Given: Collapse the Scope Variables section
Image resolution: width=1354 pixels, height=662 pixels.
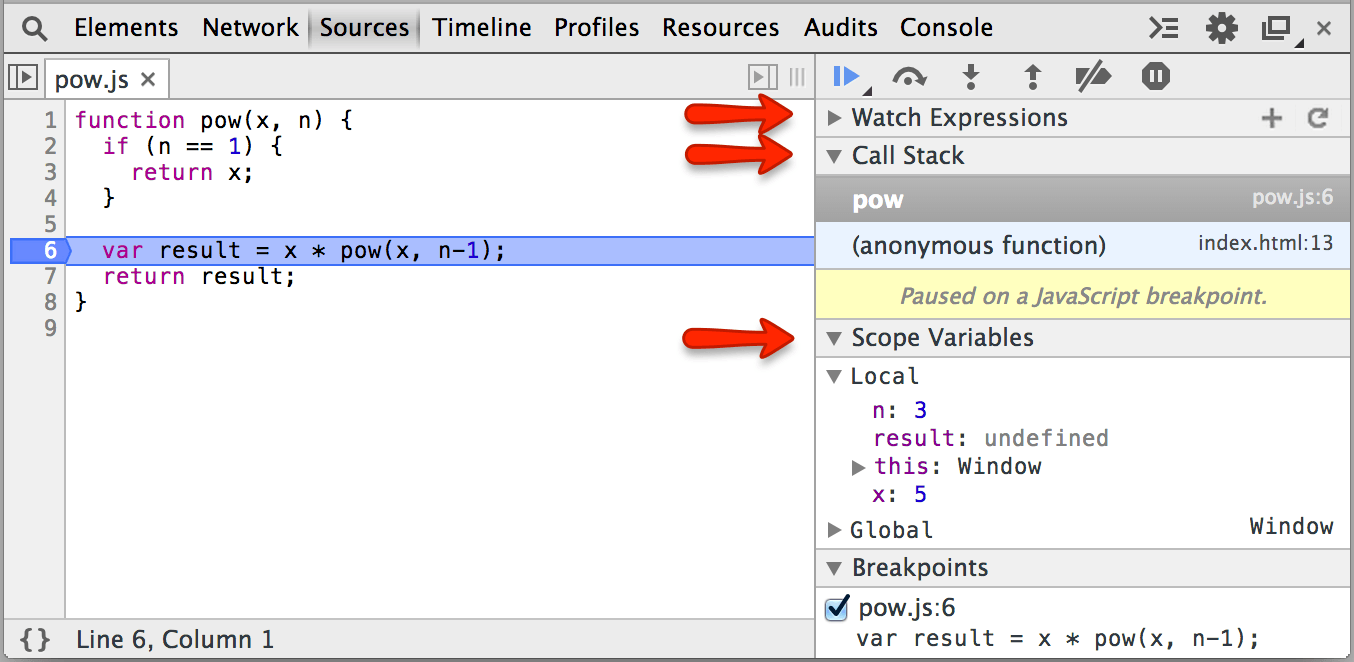Looking at the screenshot, I should pos(835,339).
